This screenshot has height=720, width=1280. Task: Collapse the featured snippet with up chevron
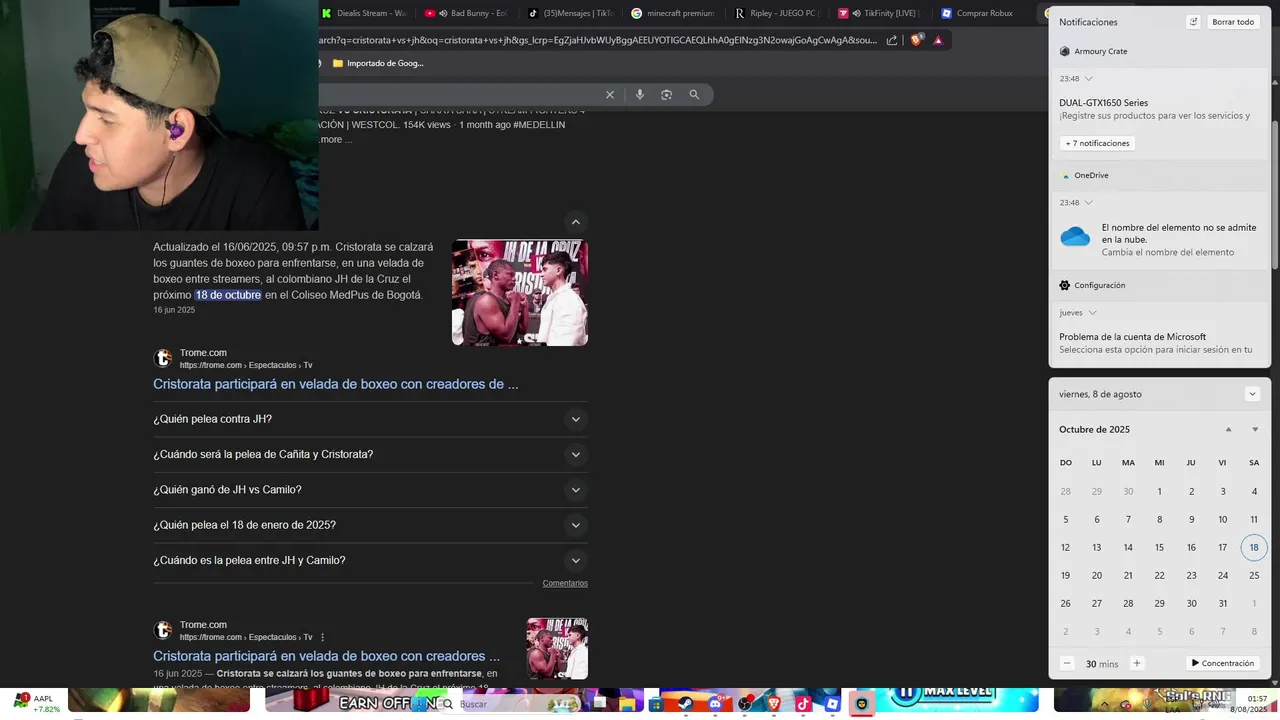(575, 221)
